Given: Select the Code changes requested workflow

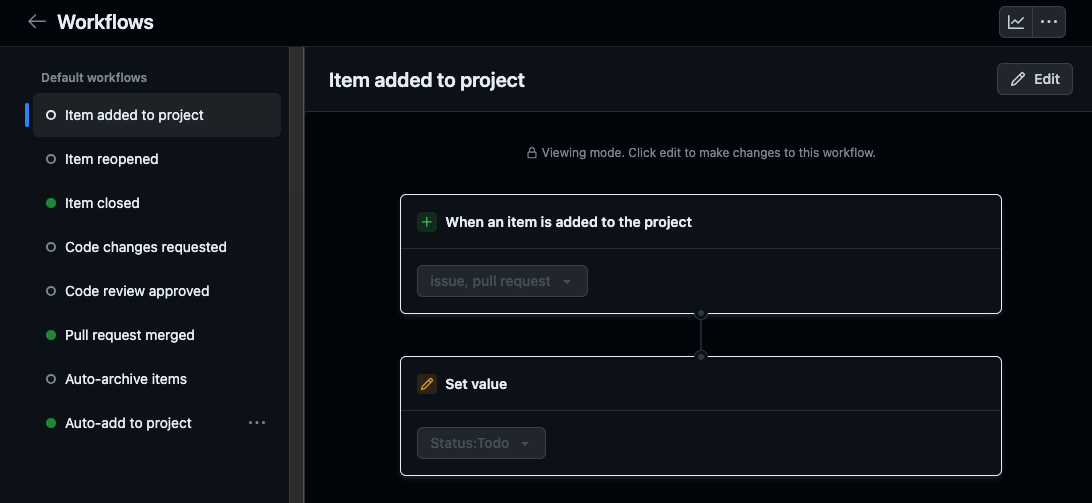Looking at the screenshot, I should 157,247.
